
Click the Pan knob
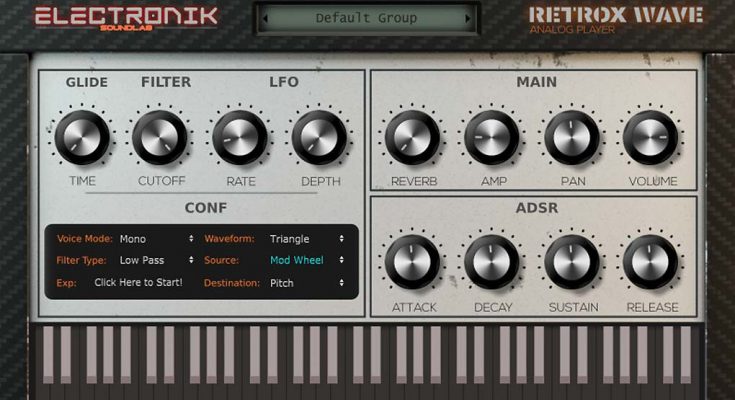coord(571,137)
